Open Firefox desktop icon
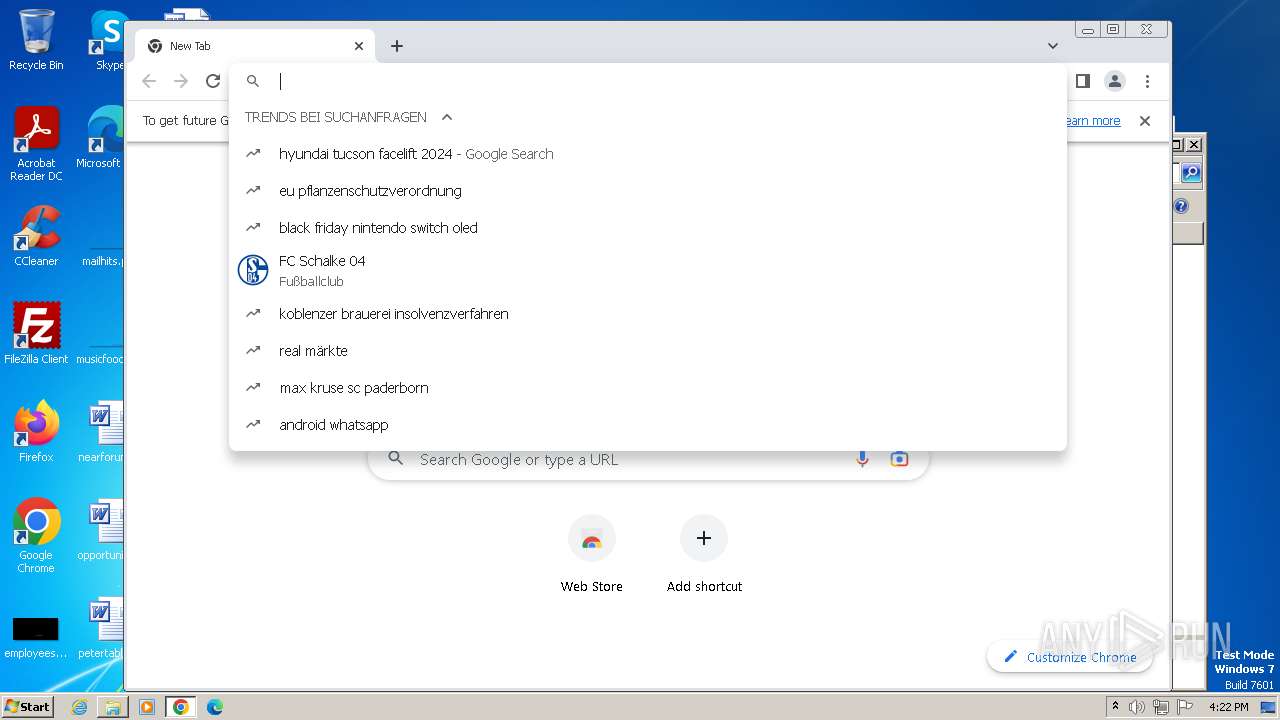The height and width of the screenshot is (720, 1280). click(36, 431)
